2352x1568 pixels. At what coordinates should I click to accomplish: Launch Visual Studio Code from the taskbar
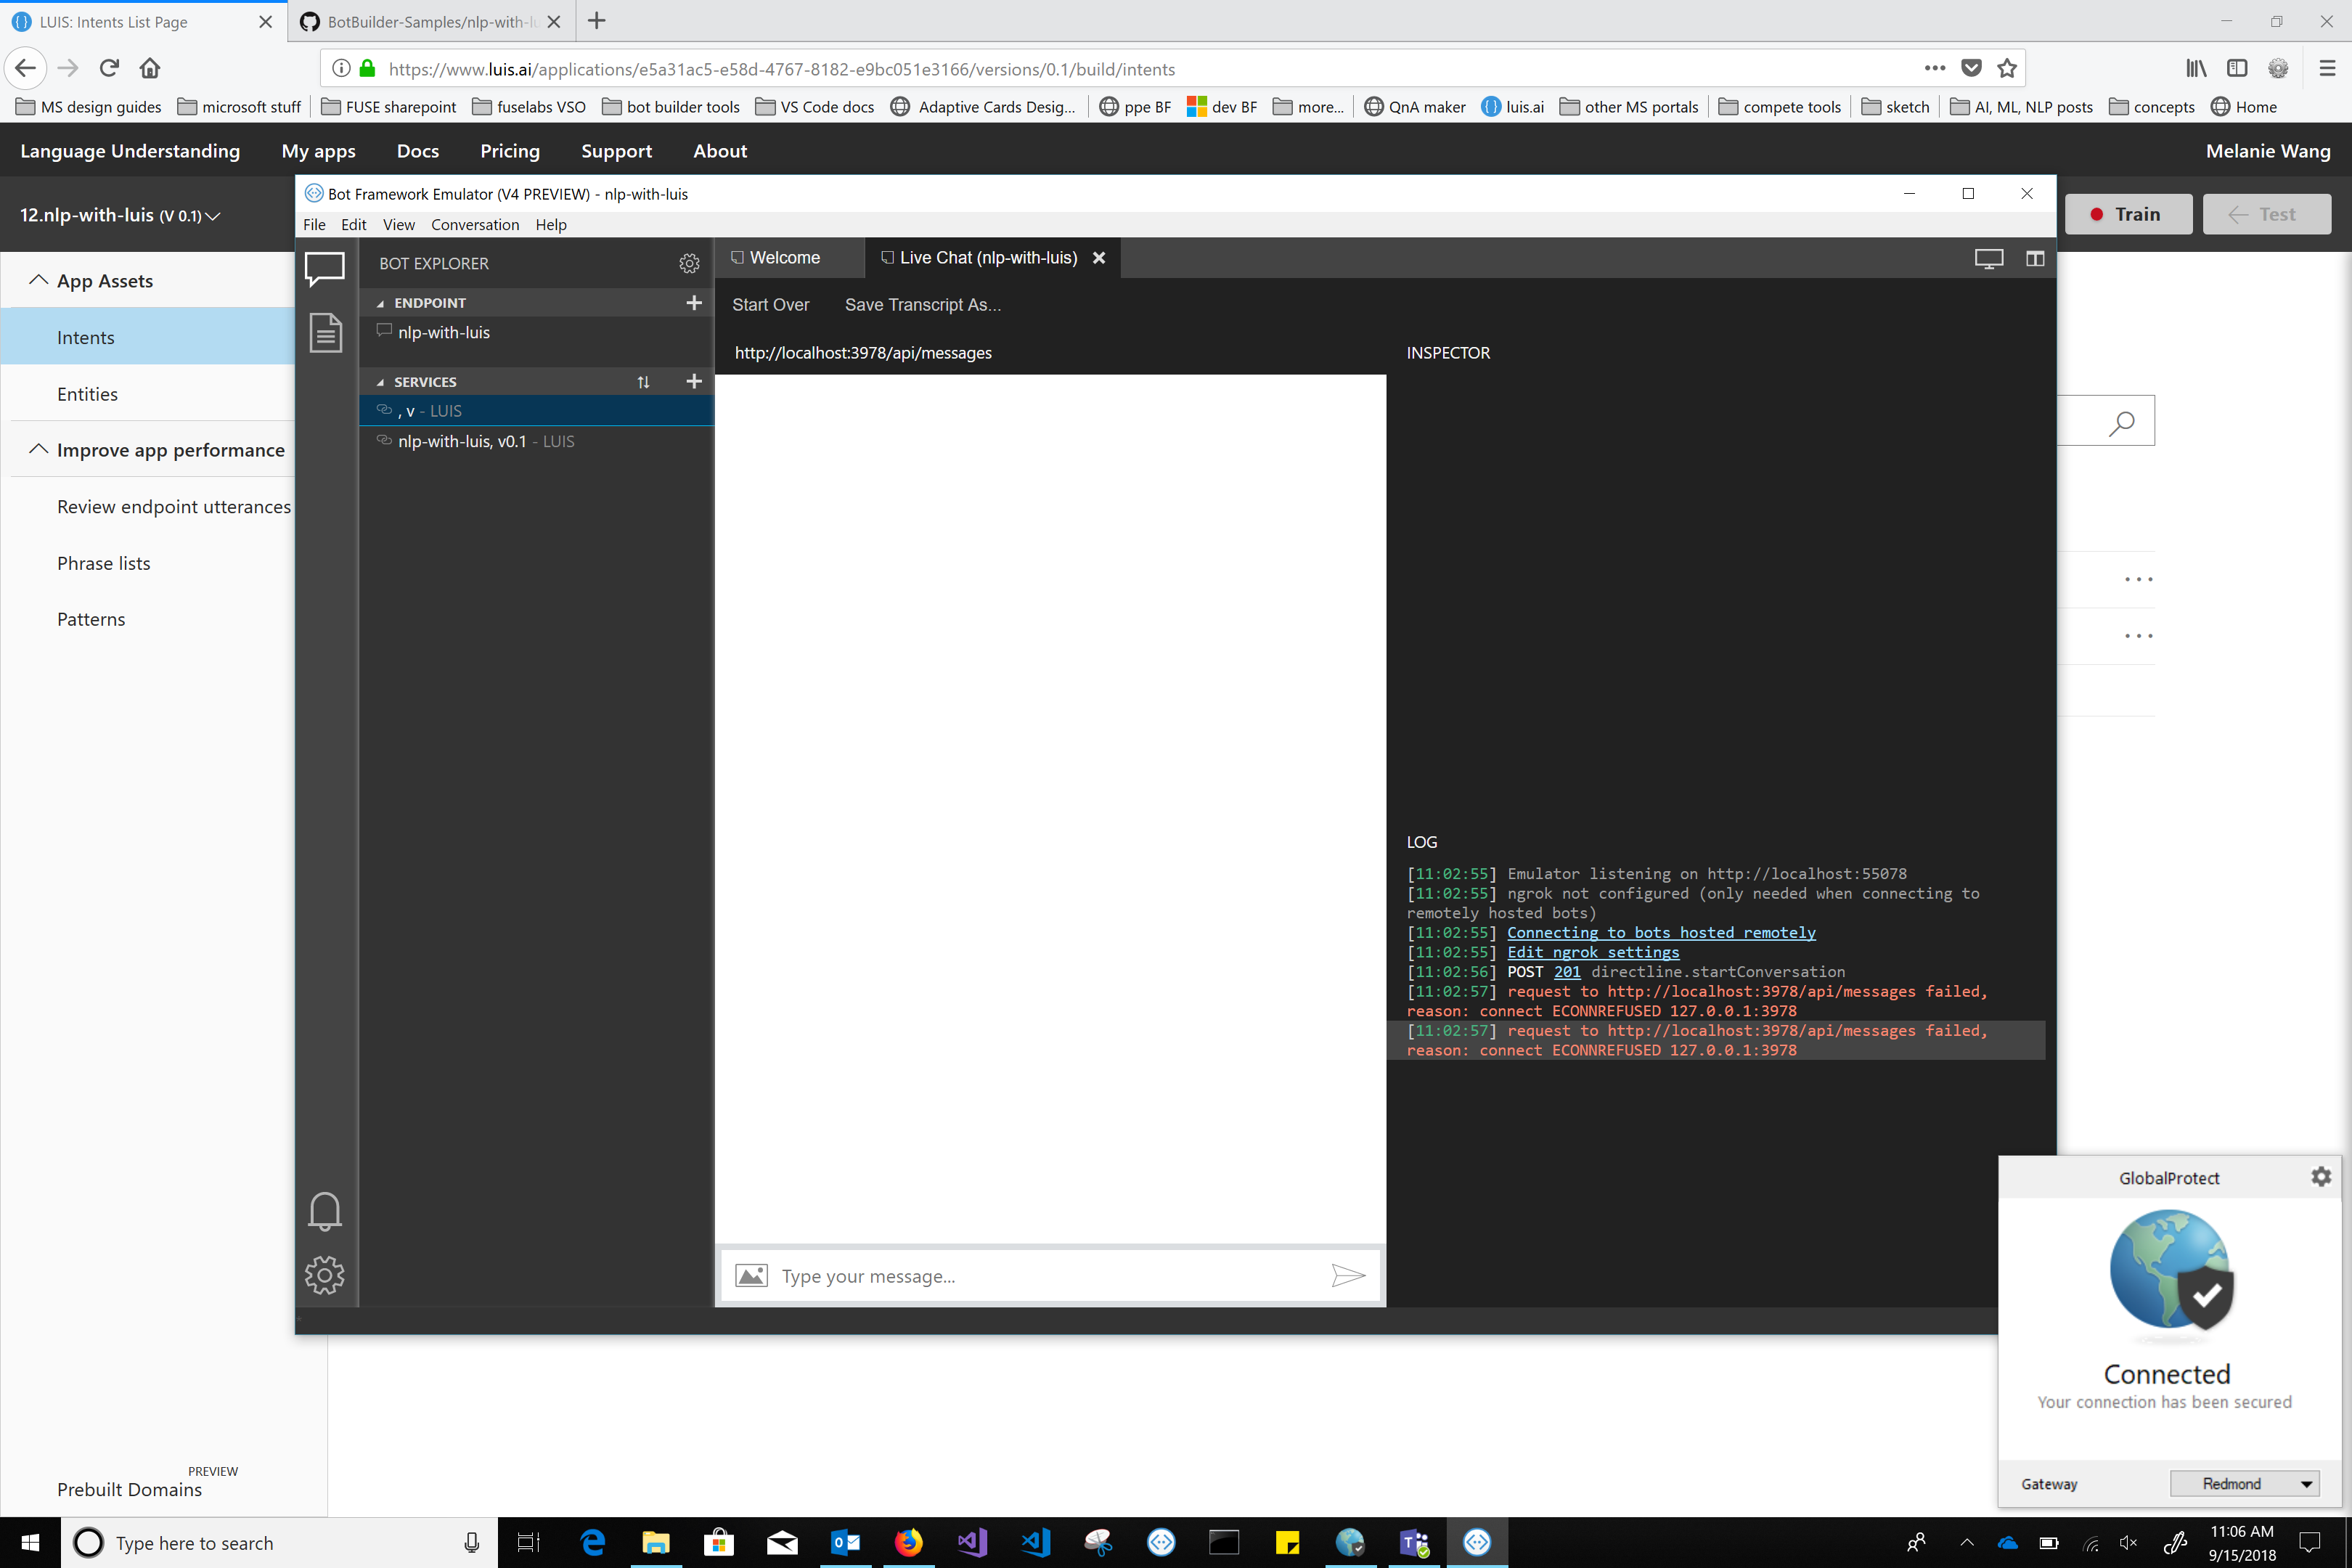(x=1035, y=1542)
